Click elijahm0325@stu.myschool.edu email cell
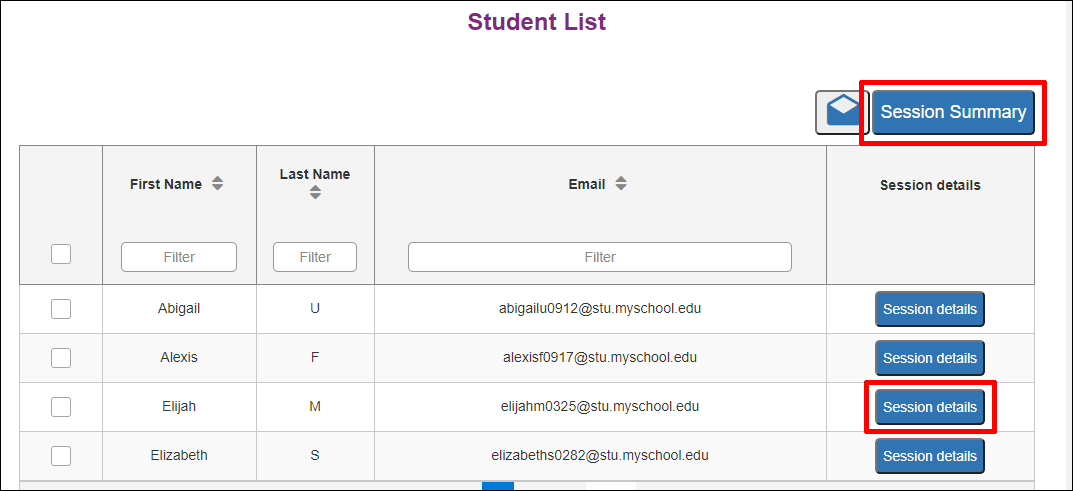1073x491 pixels. [600, 406]
